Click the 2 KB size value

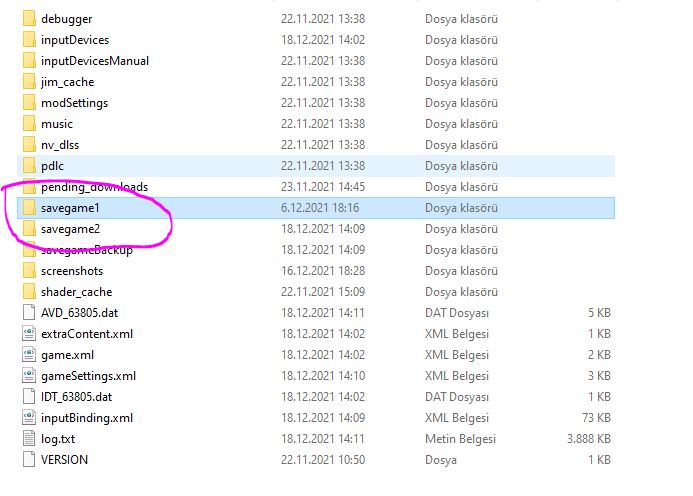point(599,355)
